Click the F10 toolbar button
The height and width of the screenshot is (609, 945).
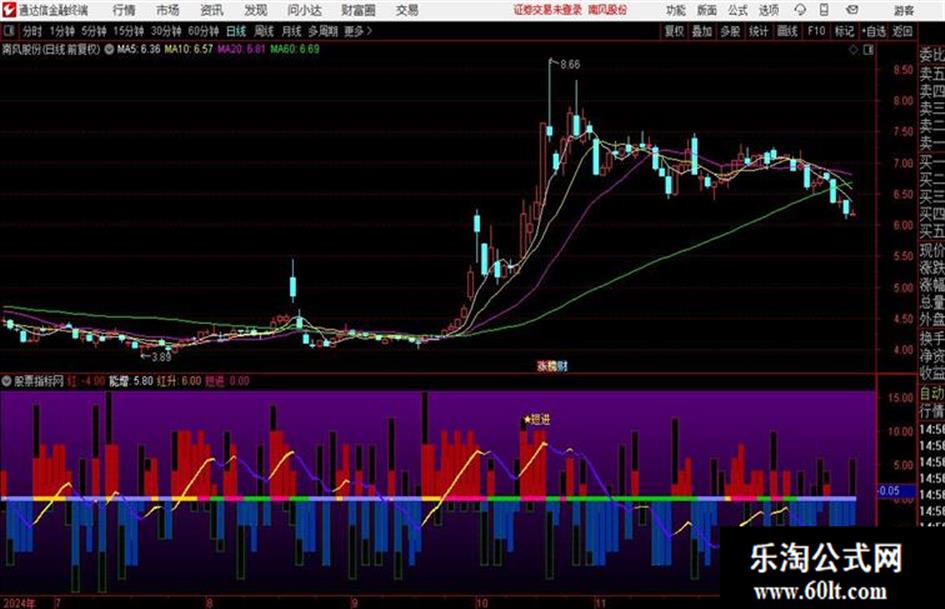[816, 31]
